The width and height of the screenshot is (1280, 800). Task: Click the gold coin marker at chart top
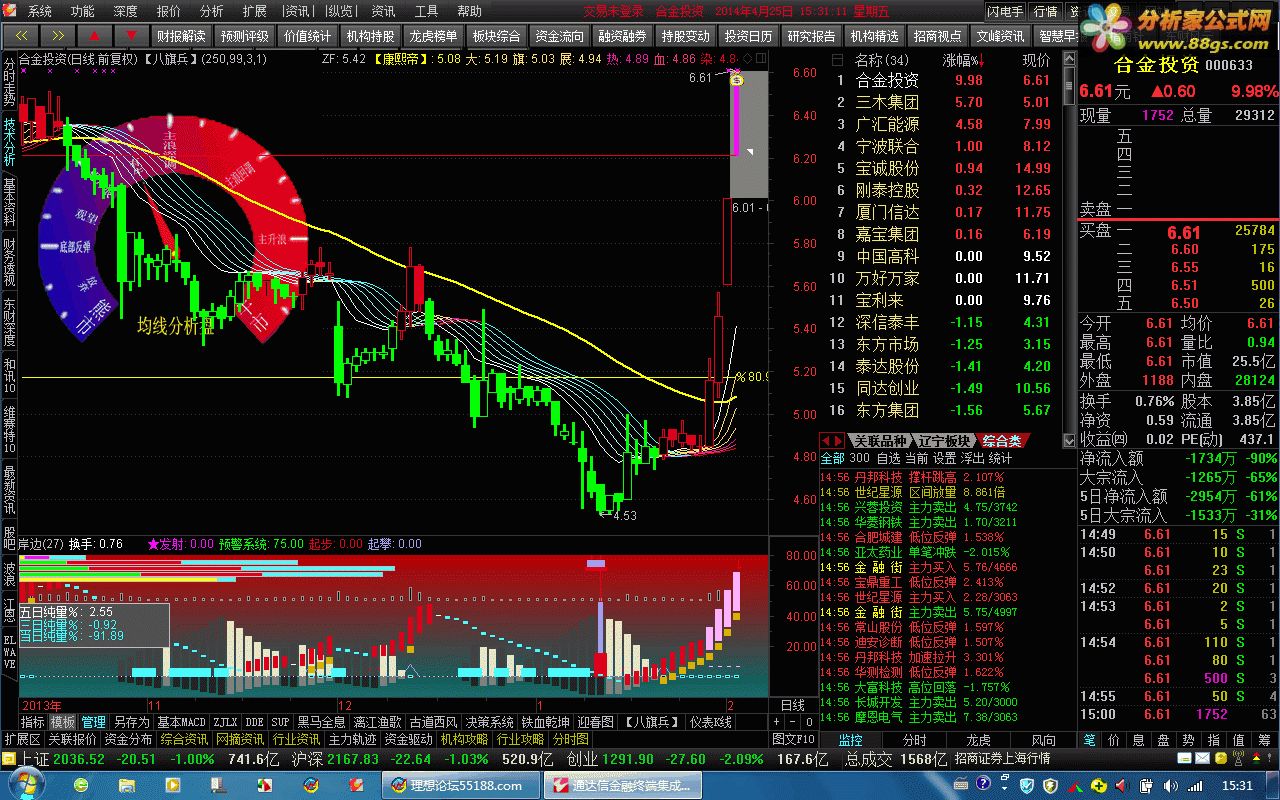coord(736,78)
